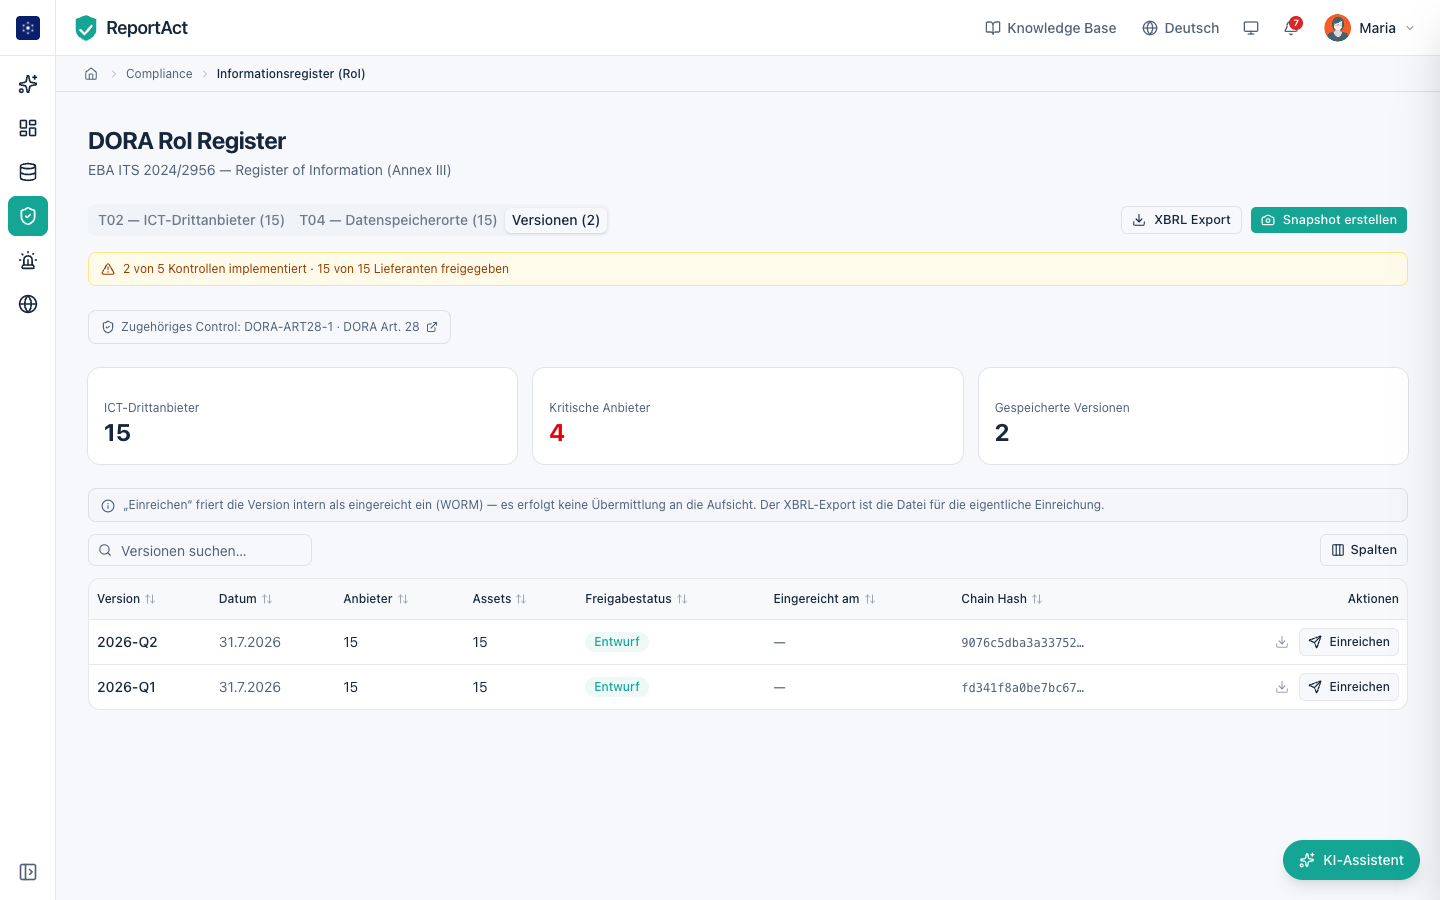Go to home via breadcrumb house icon
The width and height of the screenshot is (1440, 900).
[91, 74]
